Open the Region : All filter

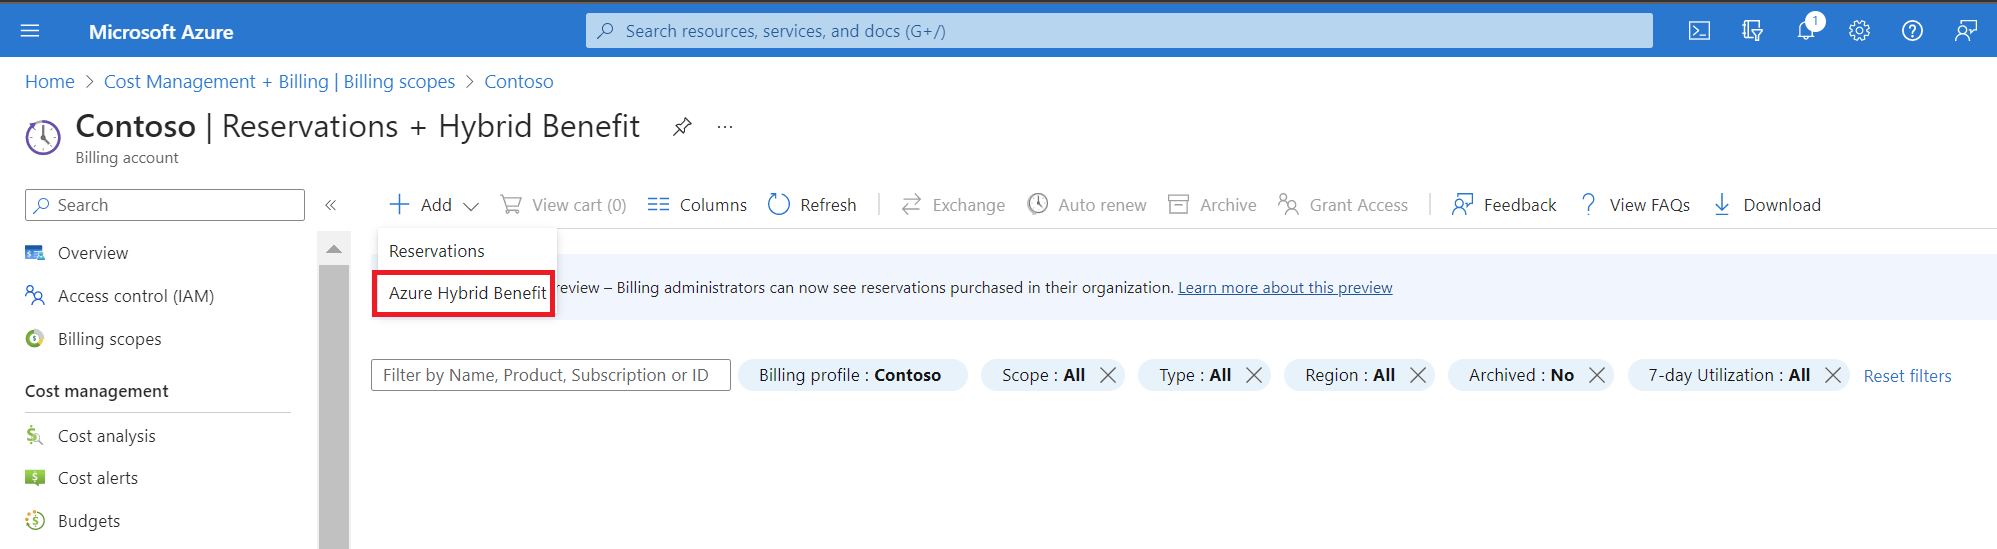coord(1350,375)
